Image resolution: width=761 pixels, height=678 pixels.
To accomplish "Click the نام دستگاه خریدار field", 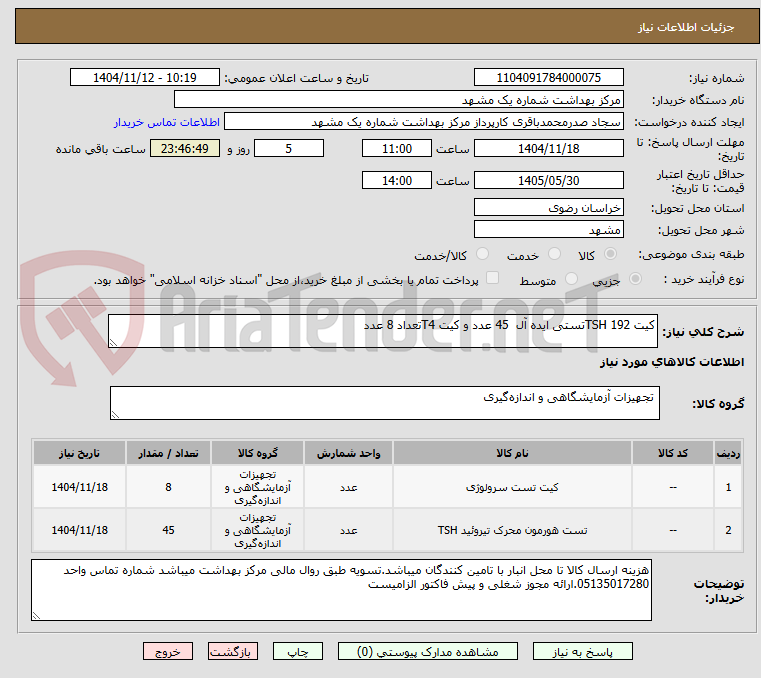I will (398, 99).
